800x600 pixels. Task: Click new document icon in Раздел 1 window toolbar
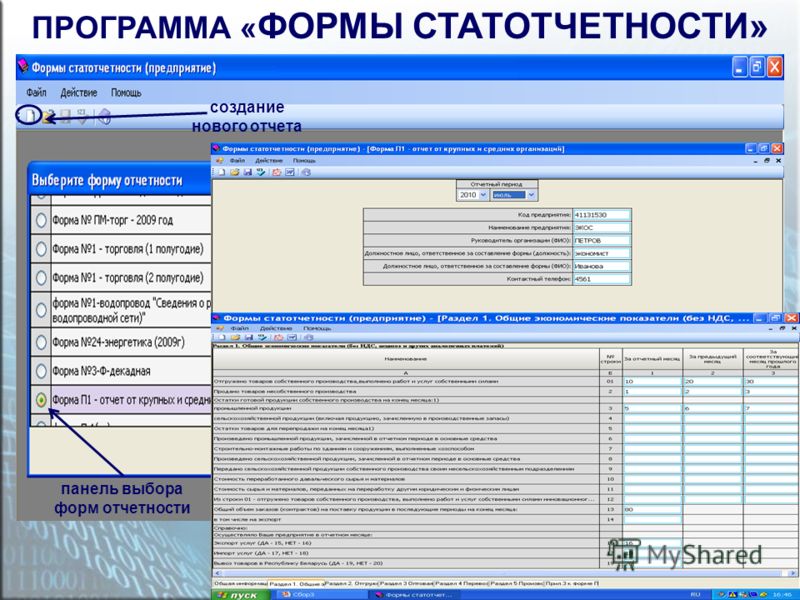coord(222,337)
